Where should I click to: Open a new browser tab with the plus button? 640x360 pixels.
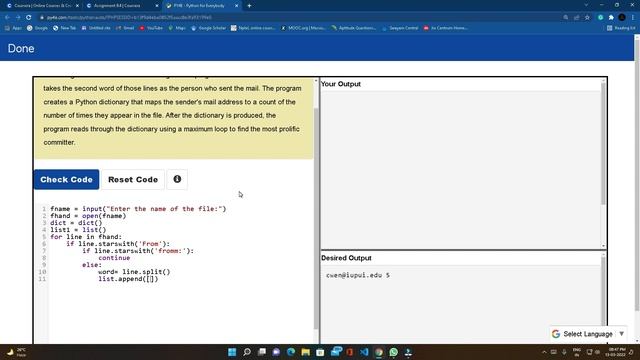coord(249,6)
